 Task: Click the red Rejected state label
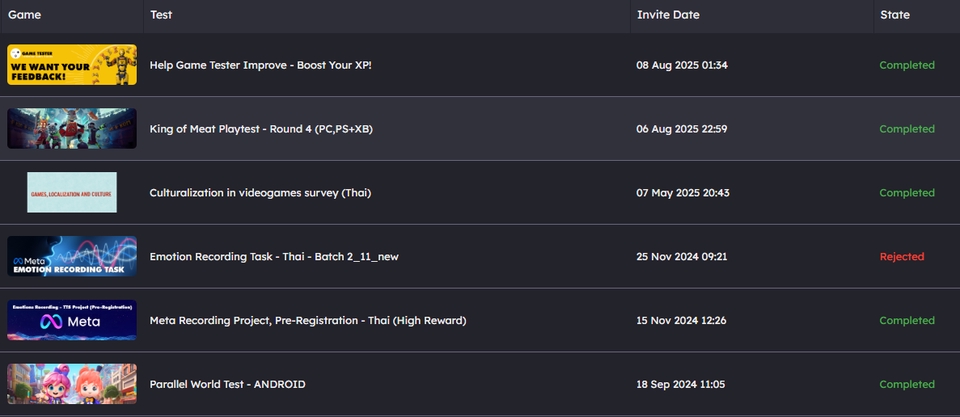point(902,257)
